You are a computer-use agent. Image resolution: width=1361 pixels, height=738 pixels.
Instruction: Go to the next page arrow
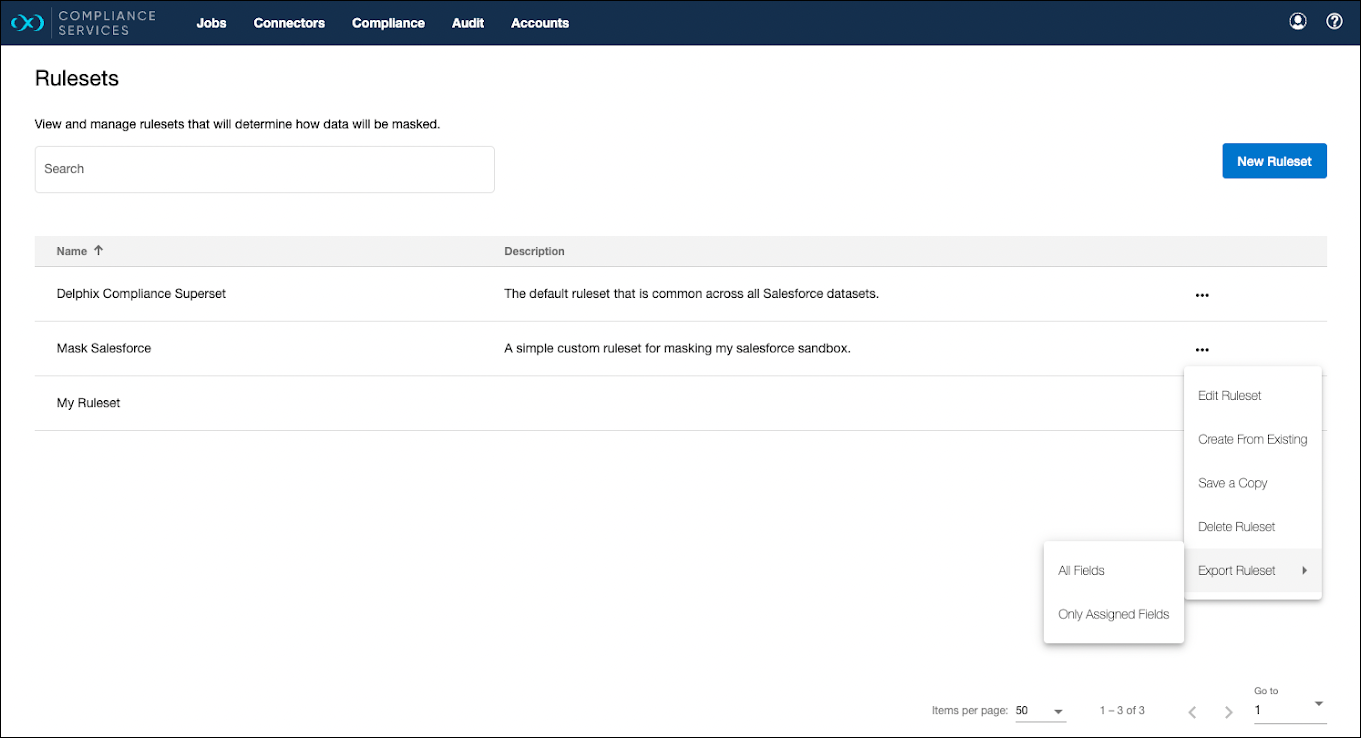1229,711
